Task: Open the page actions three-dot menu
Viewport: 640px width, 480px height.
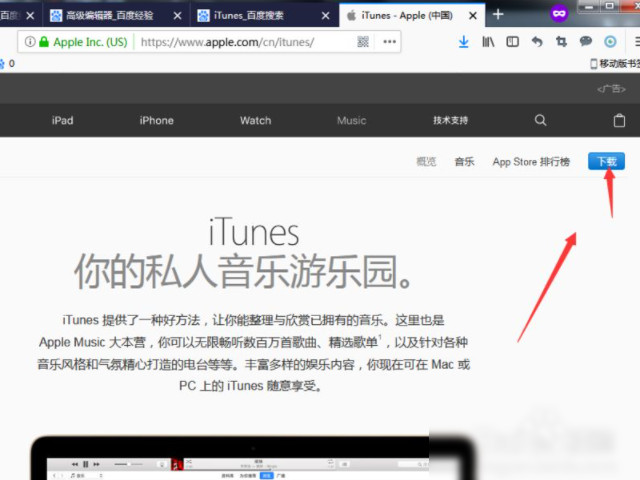Action: (389, 42)
